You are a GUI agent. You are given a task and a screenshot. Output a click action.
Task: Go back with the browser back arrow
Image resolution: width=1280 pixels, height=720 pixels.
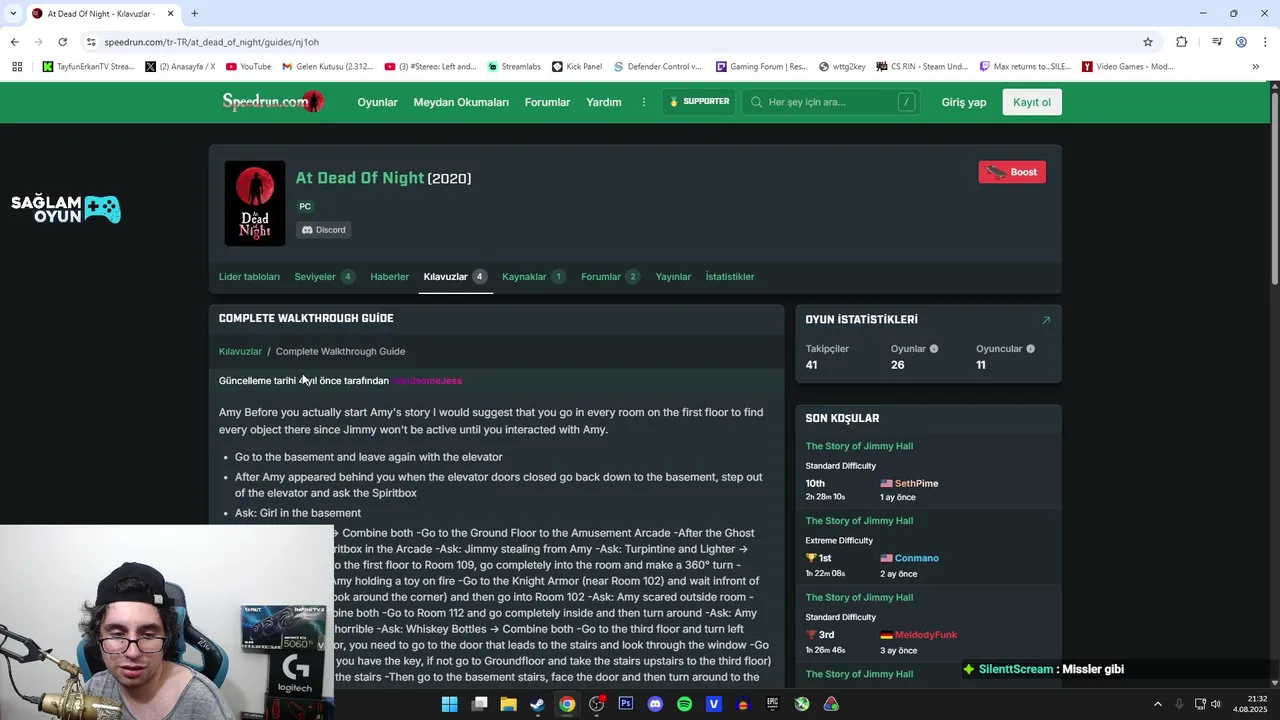[x=14, y=42]
